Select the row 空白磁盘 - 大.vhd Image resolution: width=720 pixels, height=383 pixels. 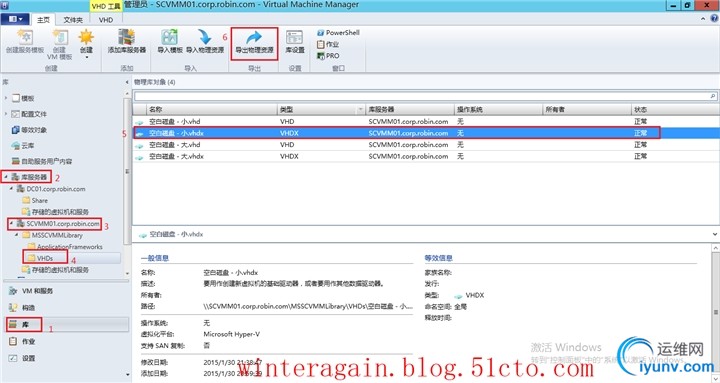click(x=426, y=145)
